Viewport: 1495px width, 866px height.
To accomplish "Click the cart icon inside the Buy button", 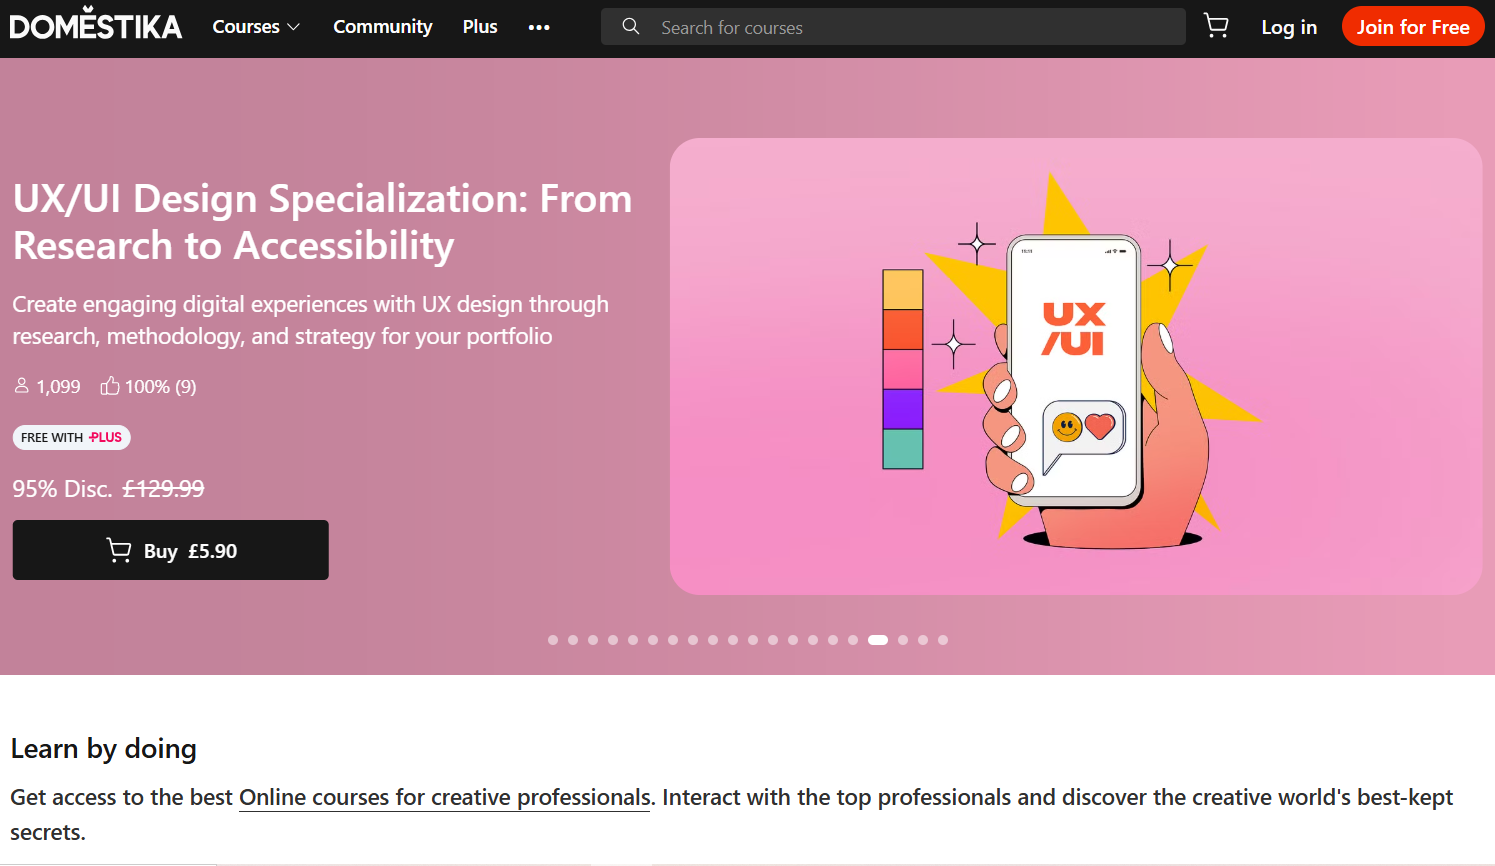I will tap(119, 549).
